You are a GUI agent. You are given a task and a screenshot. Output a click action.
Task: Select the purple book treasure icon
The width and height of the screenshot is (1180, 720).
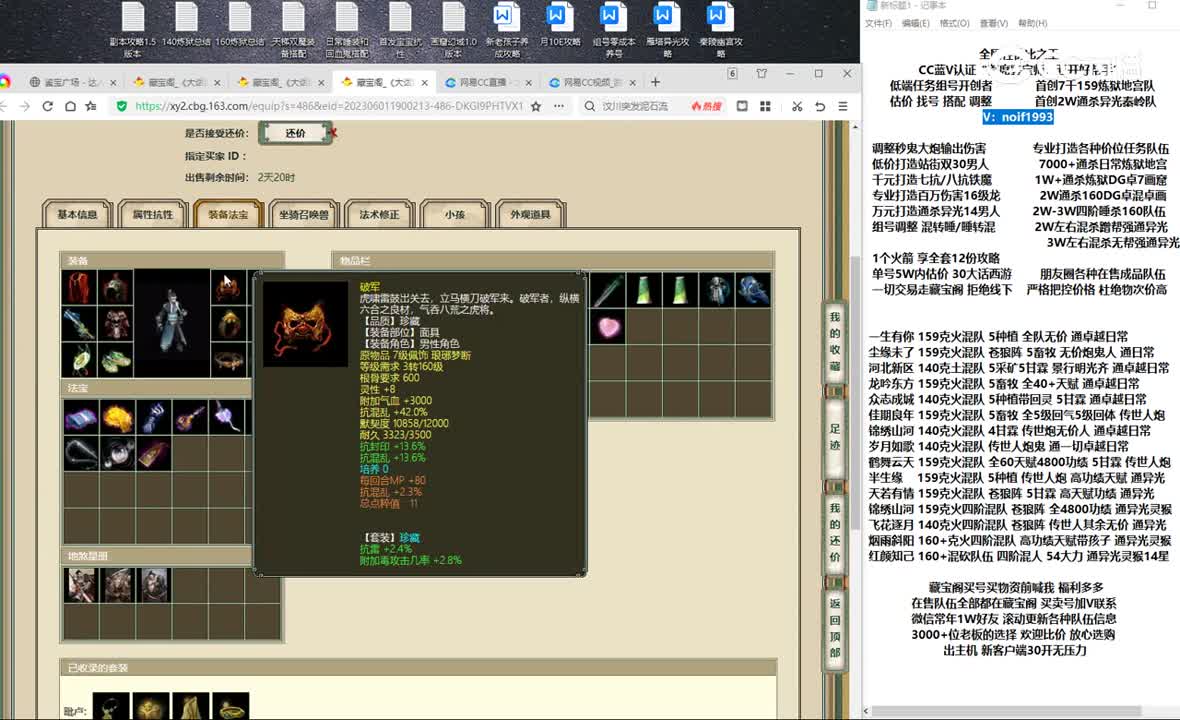click(x=81, y=417)
